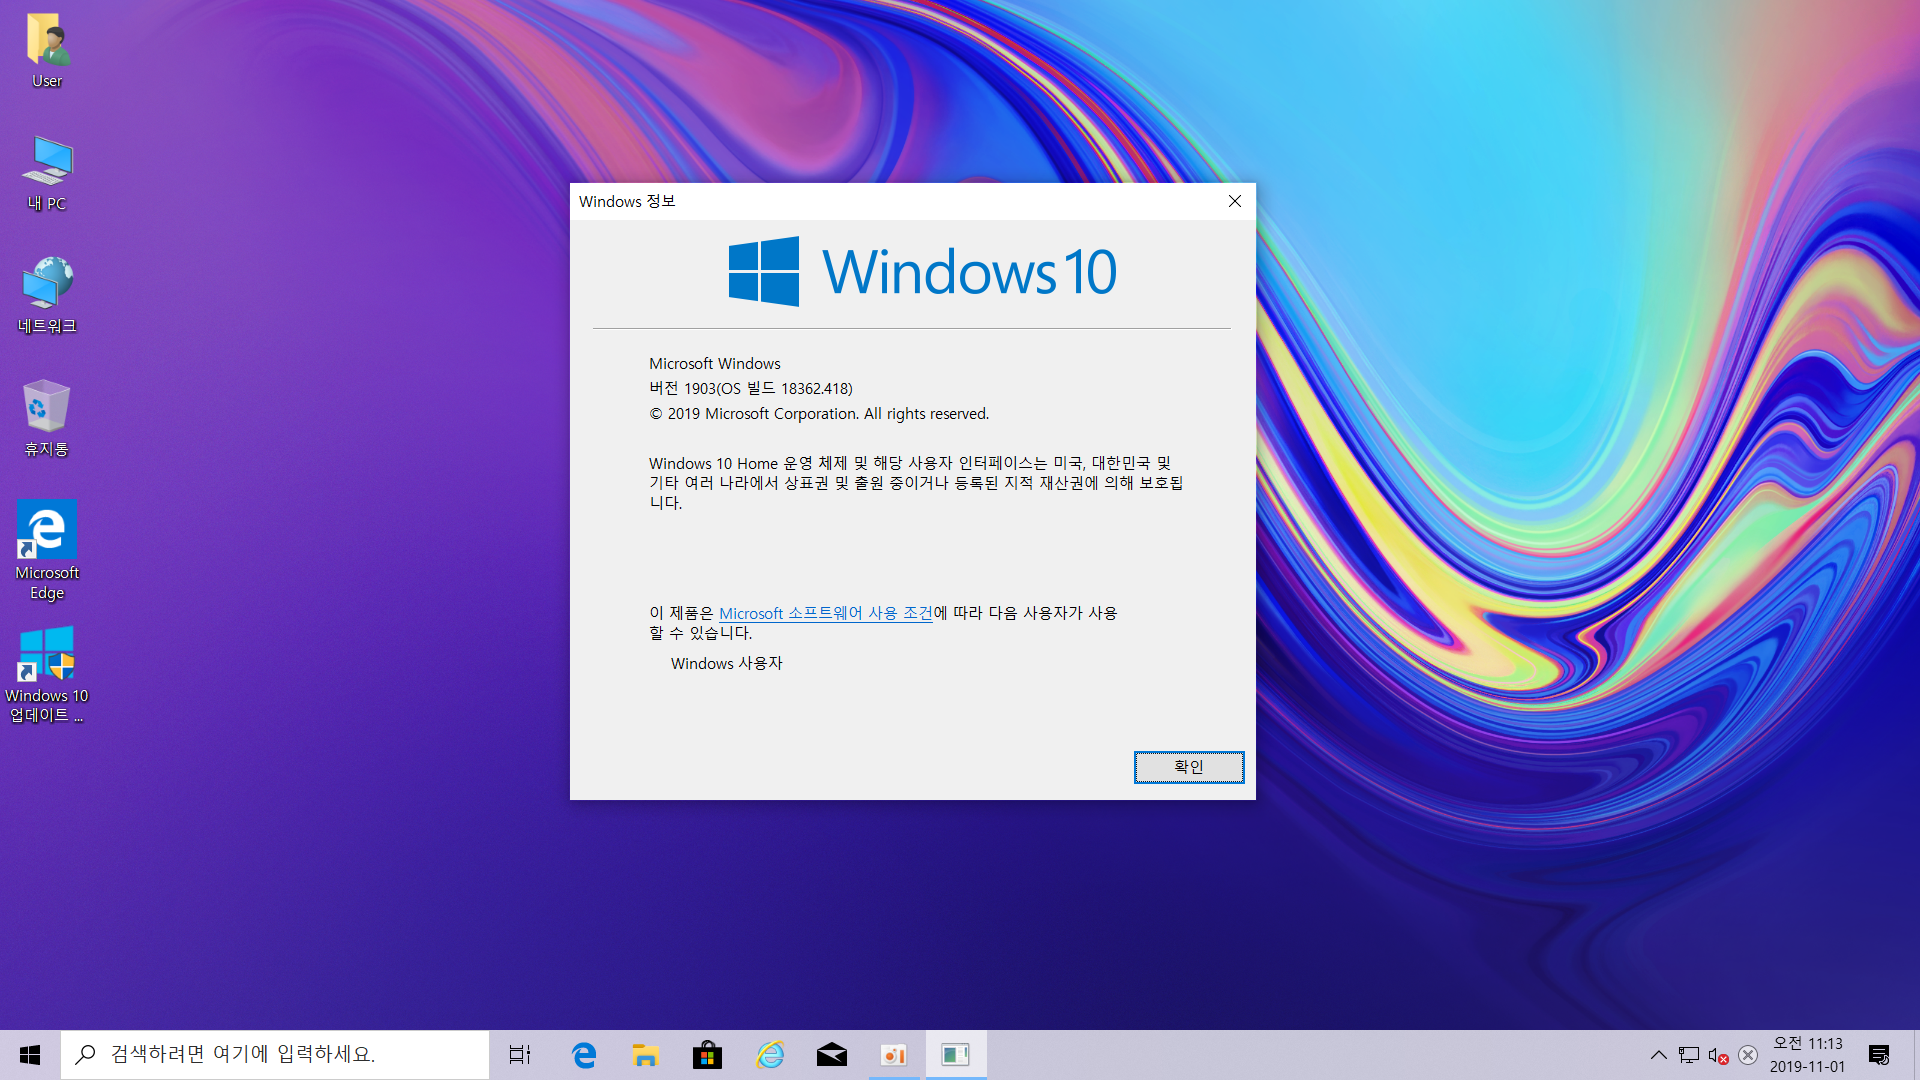Open Task View from taskbar
Screen dimensions: 1920x1080
coord(520,1055)
